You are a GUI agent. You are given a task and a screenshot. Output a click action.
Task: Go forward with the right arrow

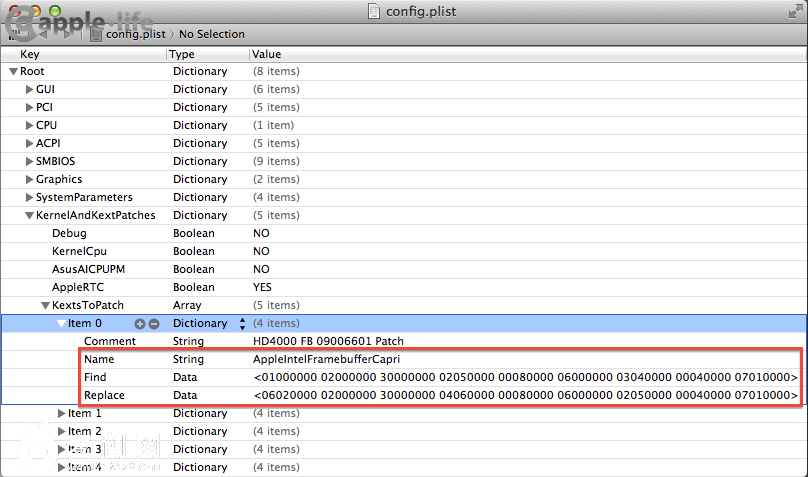click(66, 34)
